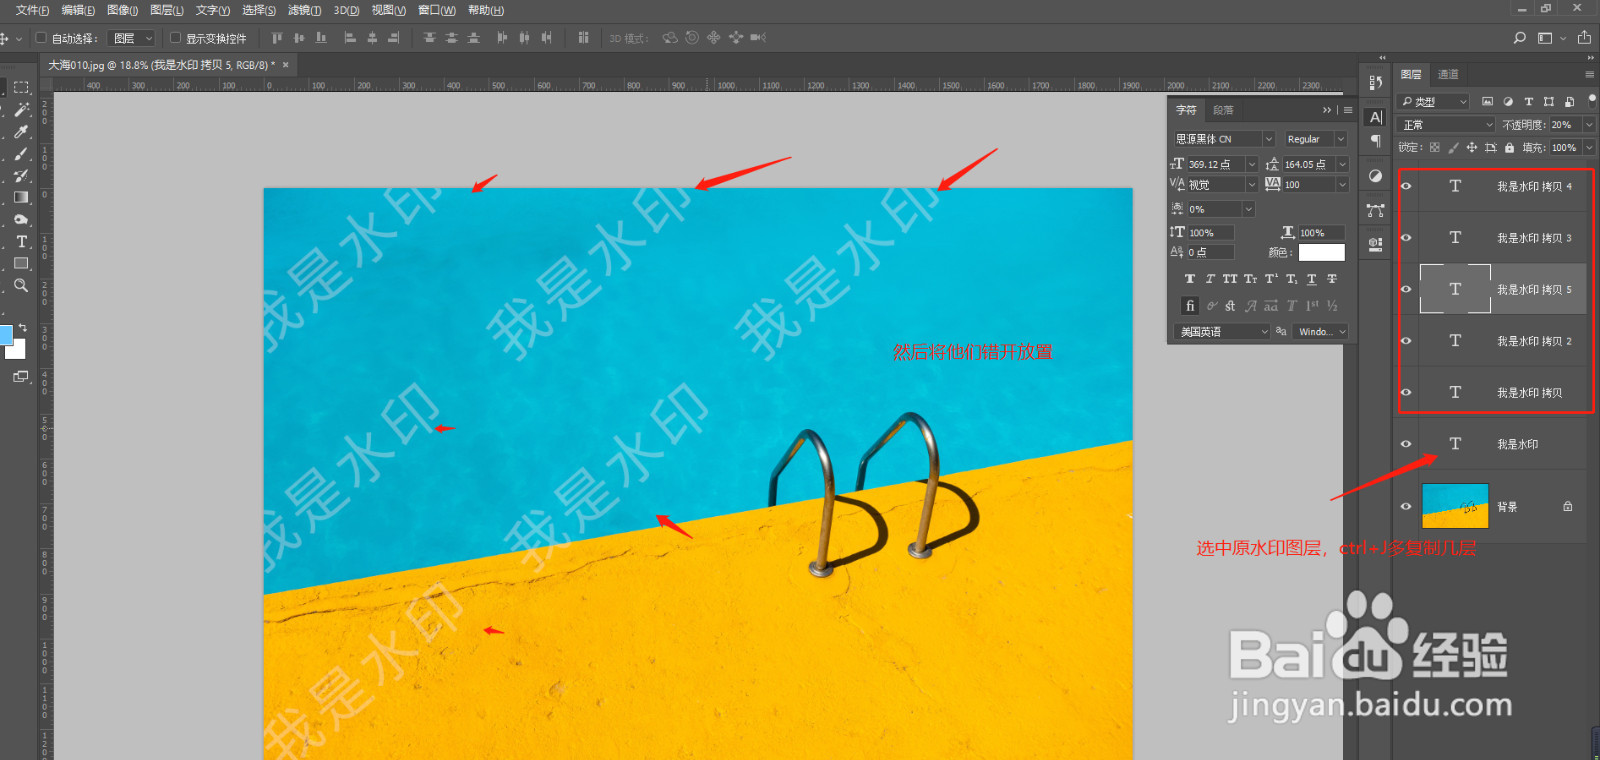The image size is (1600, 760).
Task: Select the 我是水印 拷贝 3 layer
Action: 1502,238
